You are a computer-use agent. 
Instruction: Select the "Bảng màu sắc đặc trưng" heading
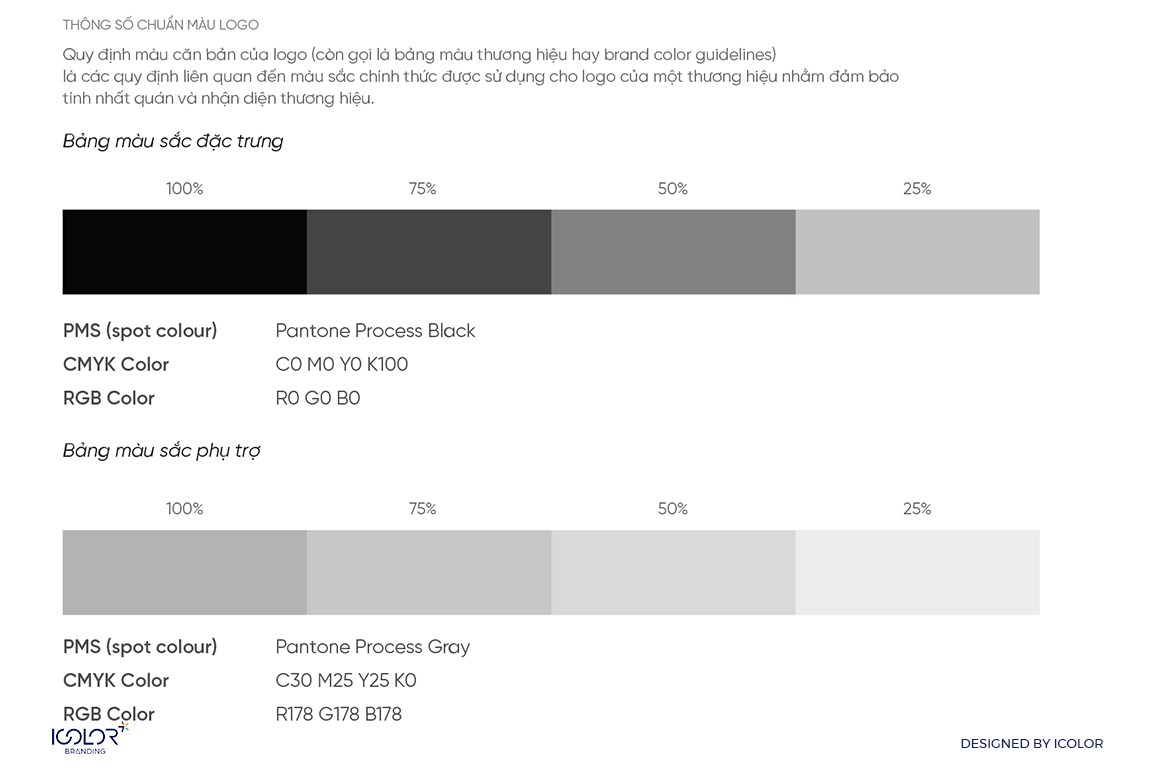[173, 141]
